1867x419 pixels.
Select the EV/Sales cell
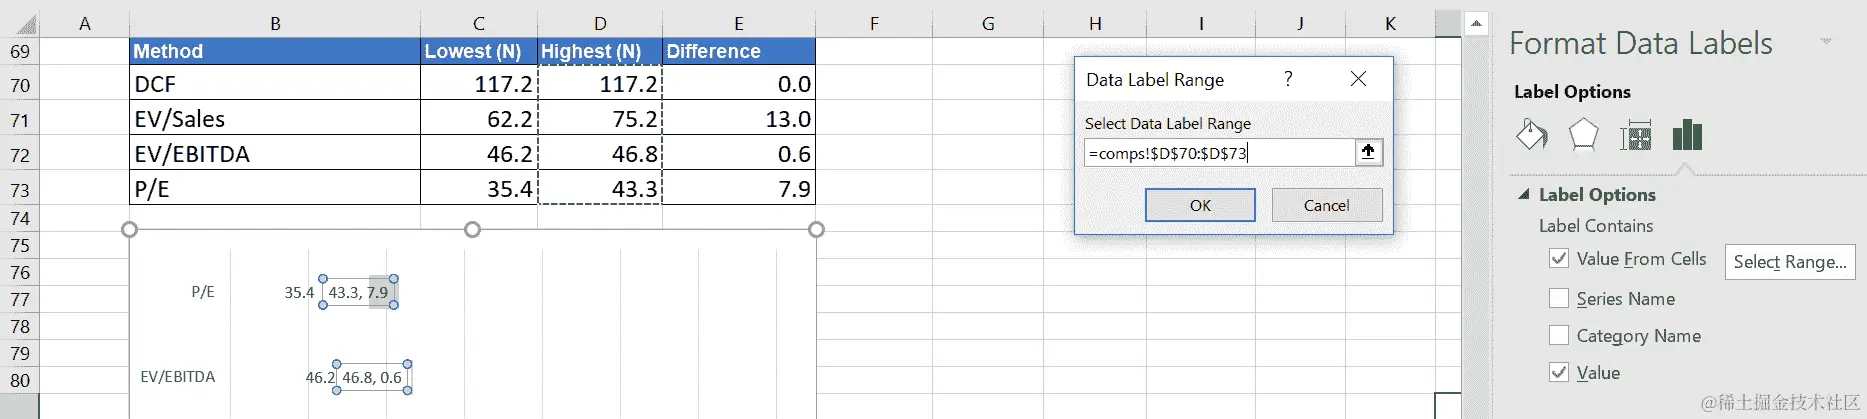275,118
